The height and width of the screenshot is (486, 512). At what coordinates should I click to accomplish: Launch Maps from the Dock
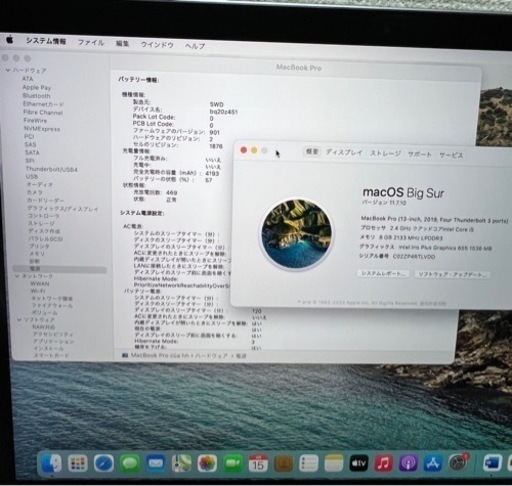point(182,463)
